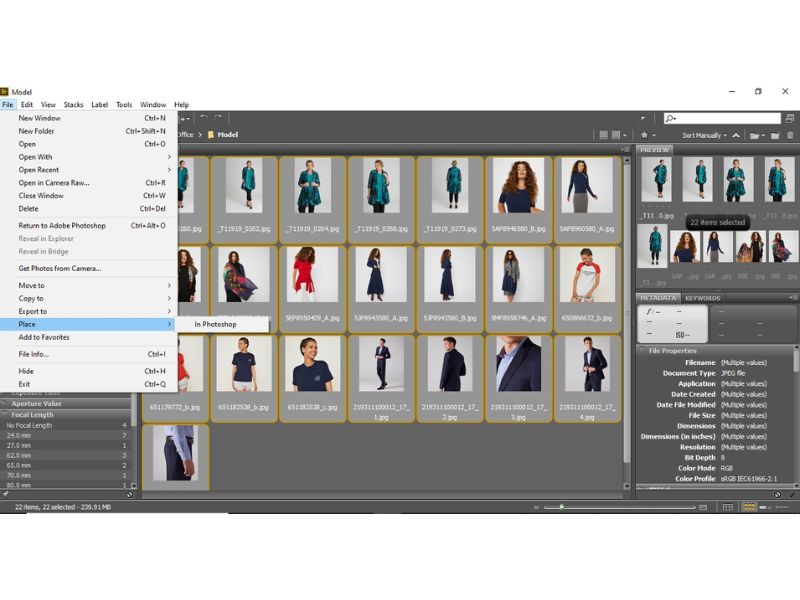This screenshot has width=800, height=600.
Task: Click the thumbnail quality grid icon
Action: 604,135
